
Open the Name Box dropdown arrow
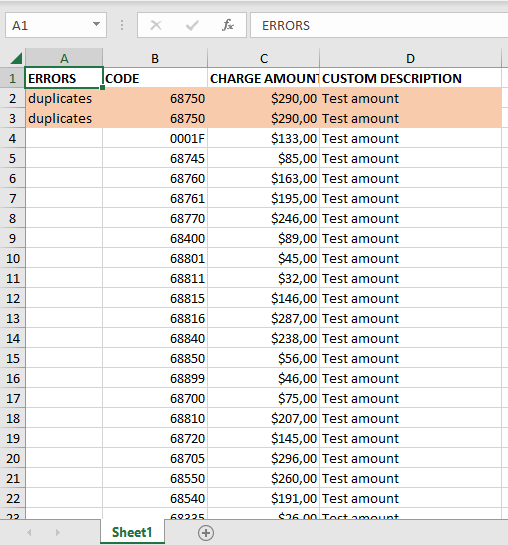(96, 25)
